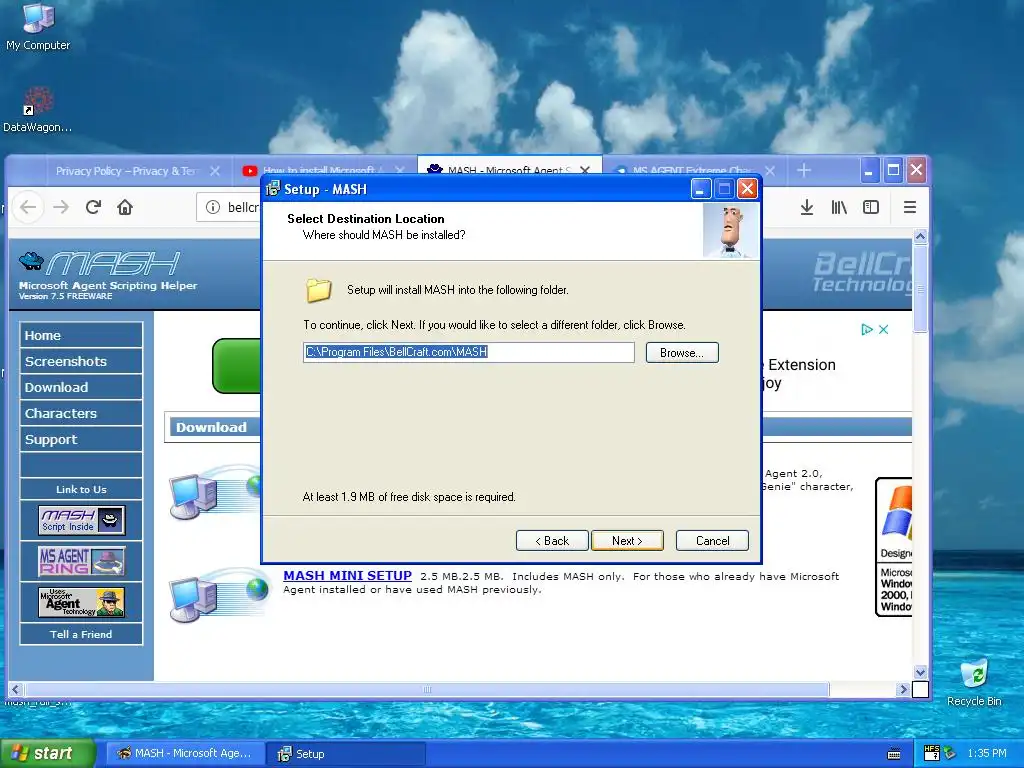
Task: Click the browser Back arrow
Action: [28, 207]
